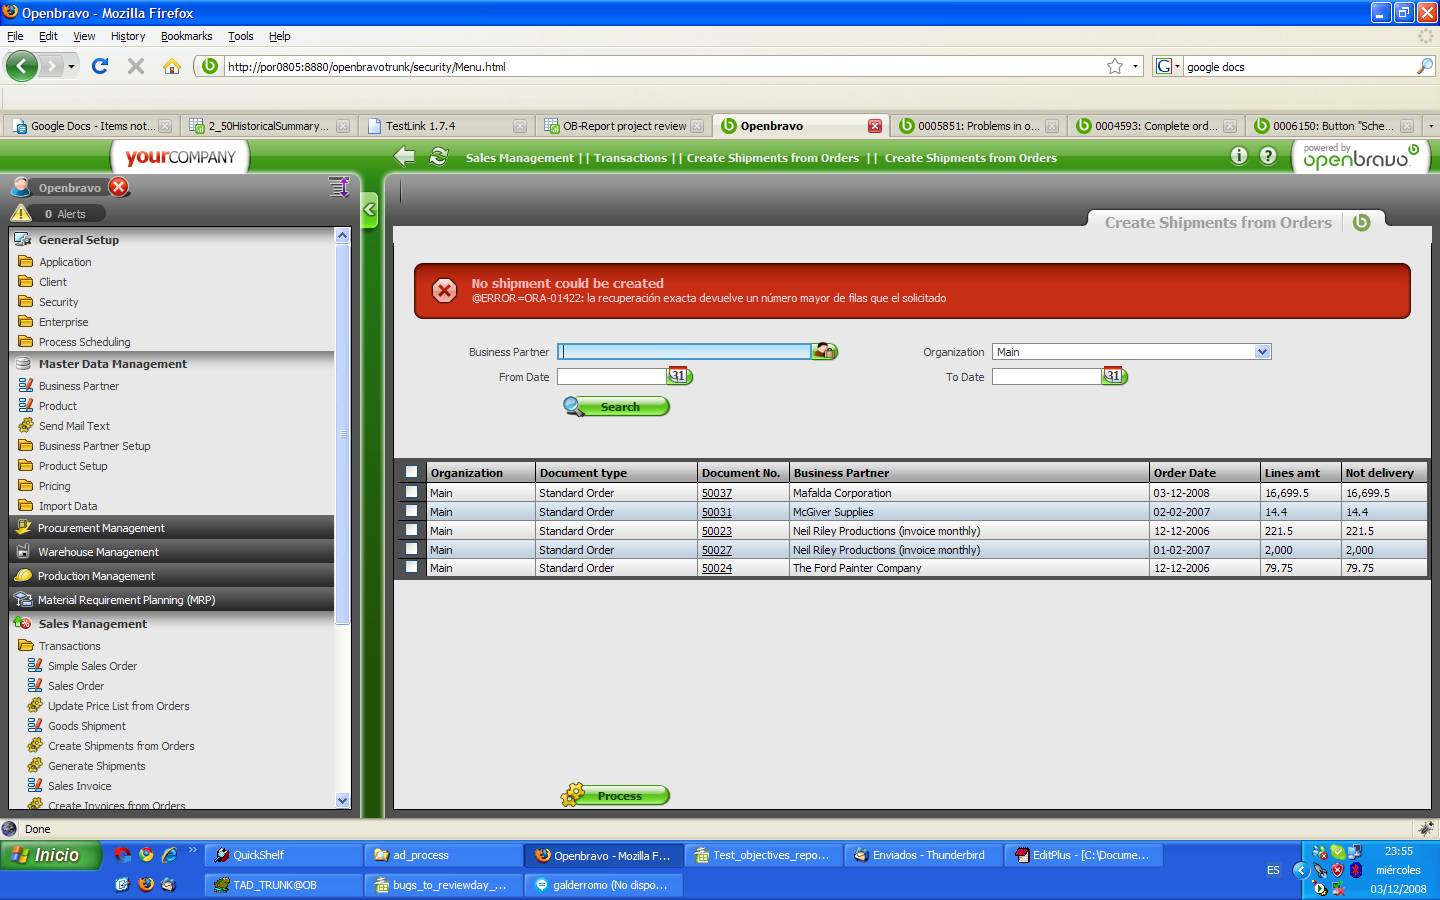Screen dimensions: 1440x900
Task: Click the Google search magnifier icon
Action: 1425,66
